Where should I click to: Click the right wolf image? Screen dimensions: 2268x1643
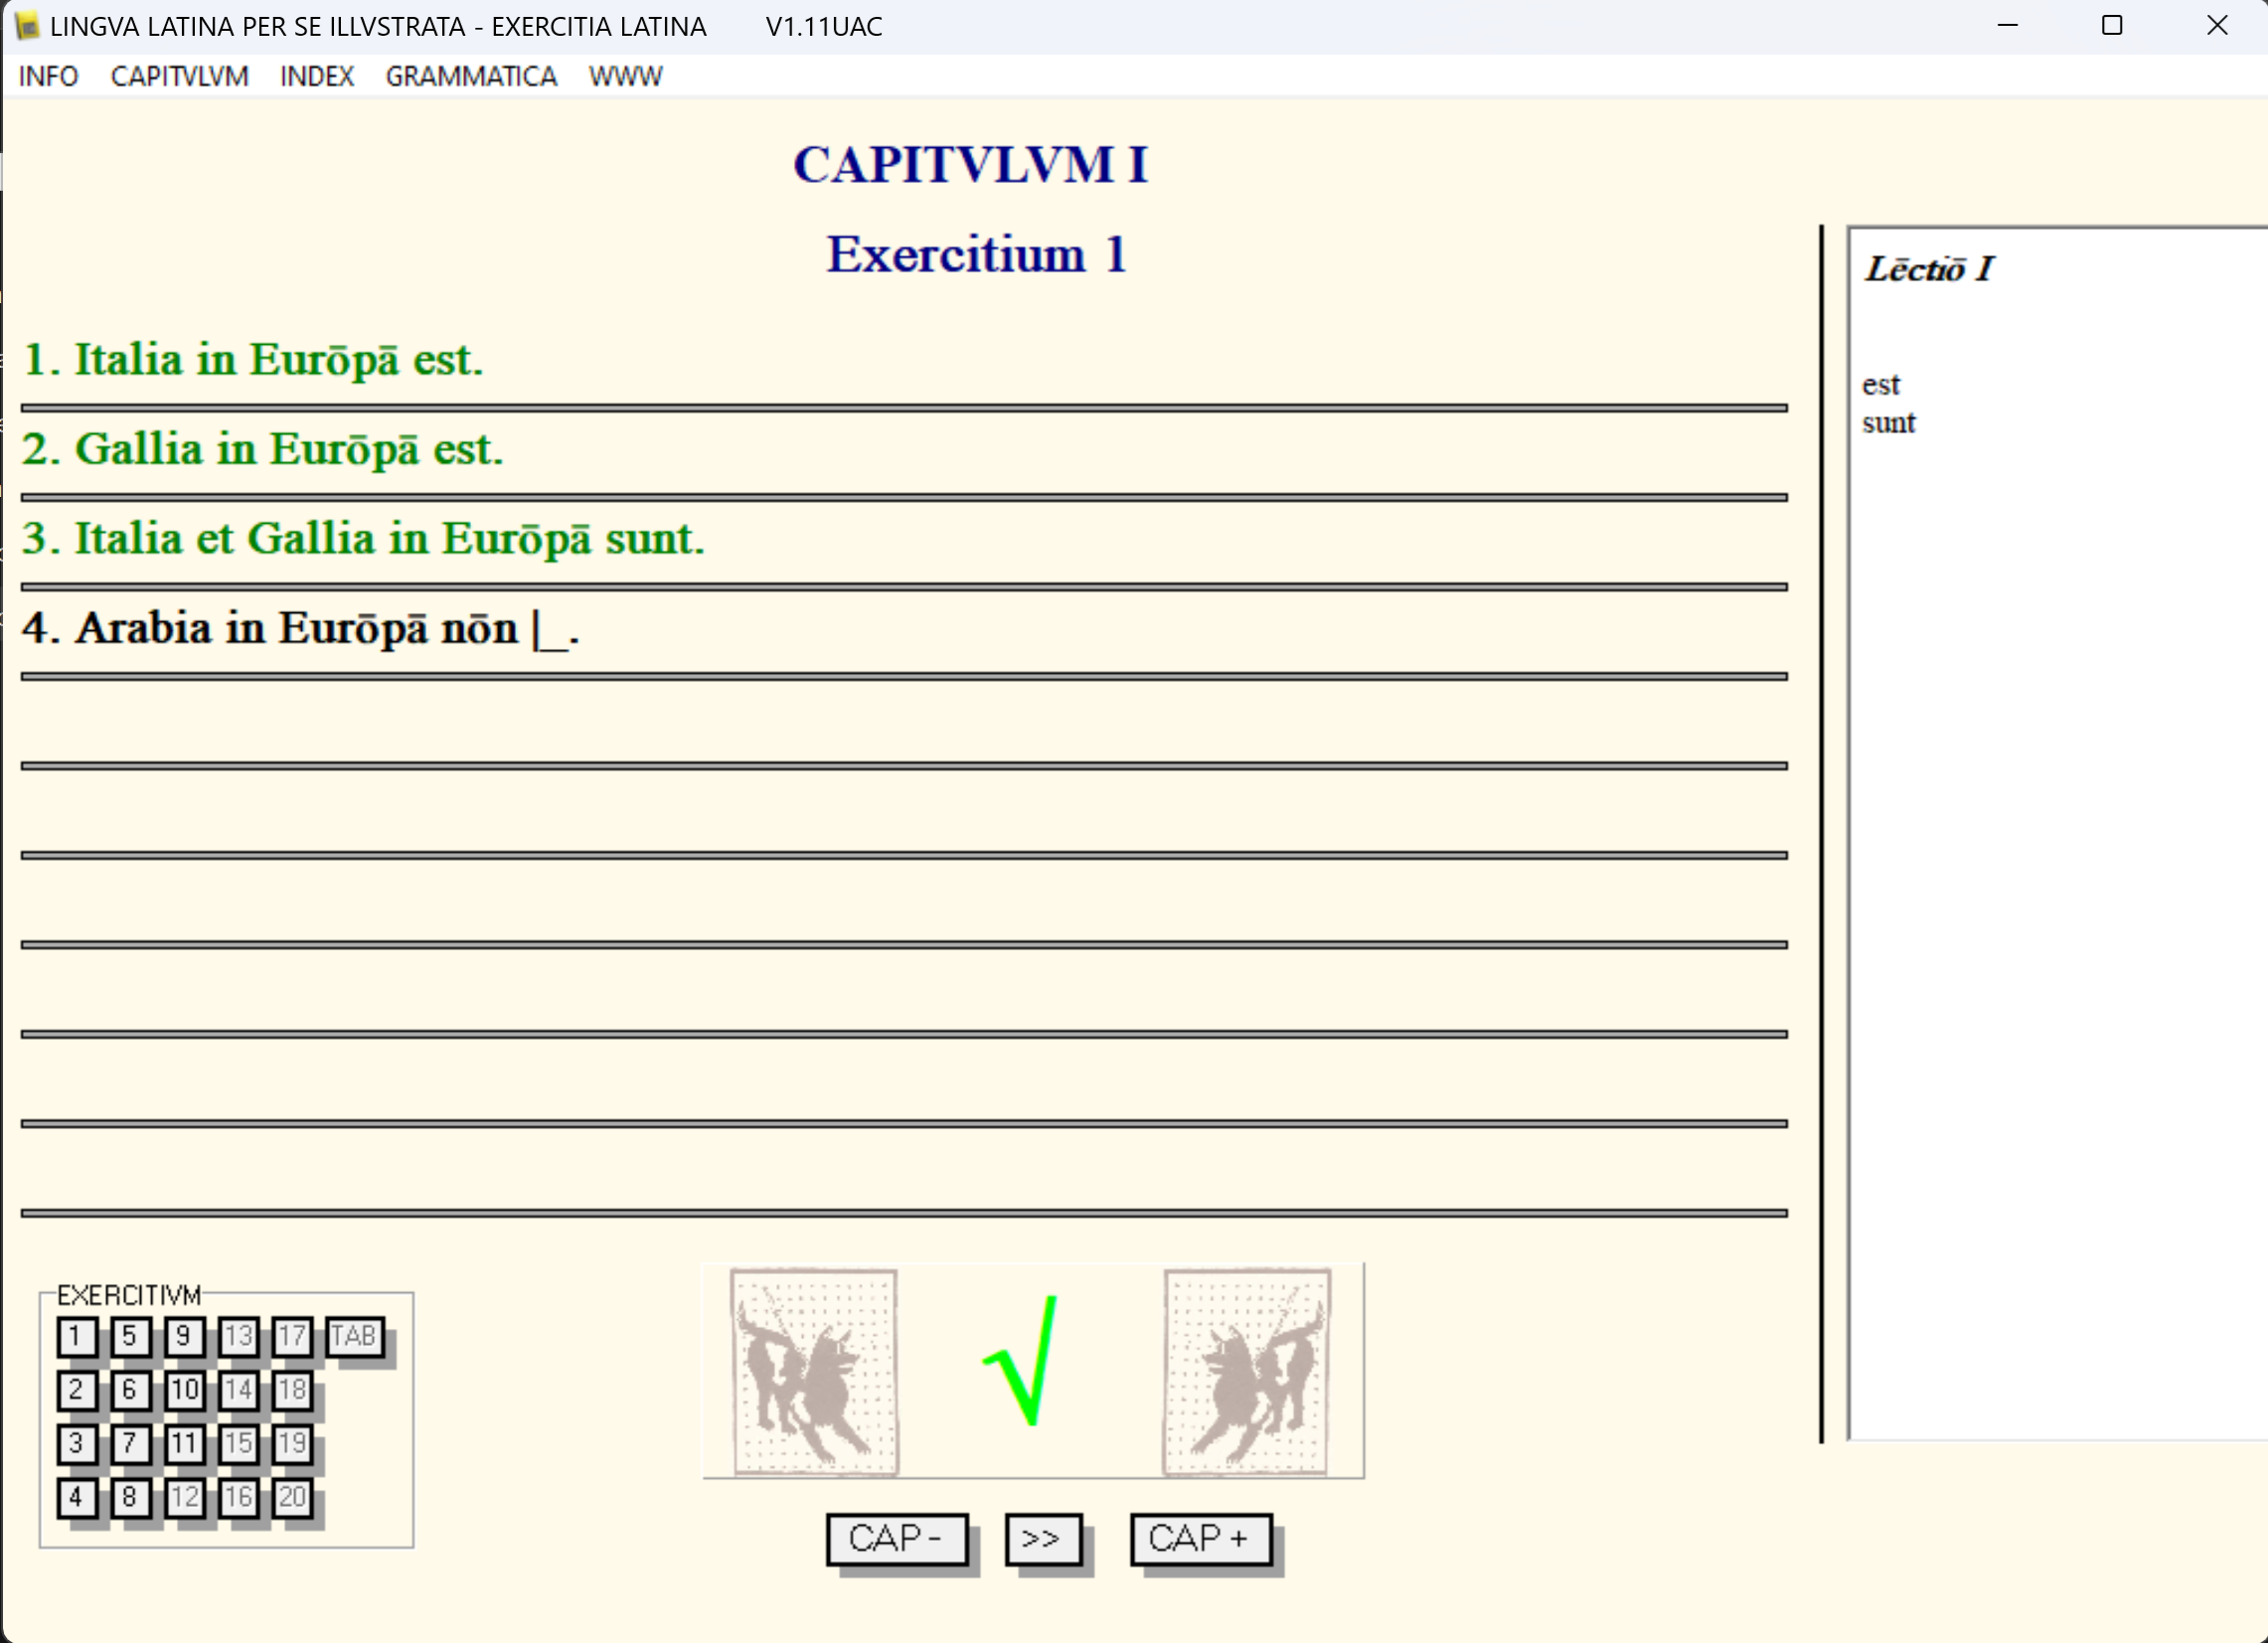(1247, 1372)
